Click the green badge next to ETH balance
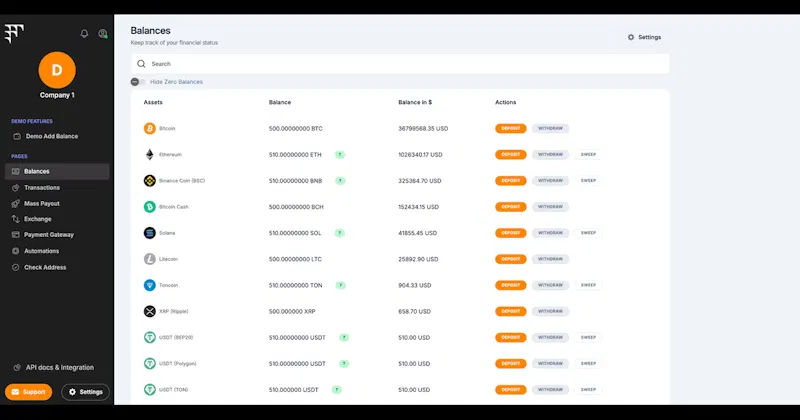 [x=340, y=155]
